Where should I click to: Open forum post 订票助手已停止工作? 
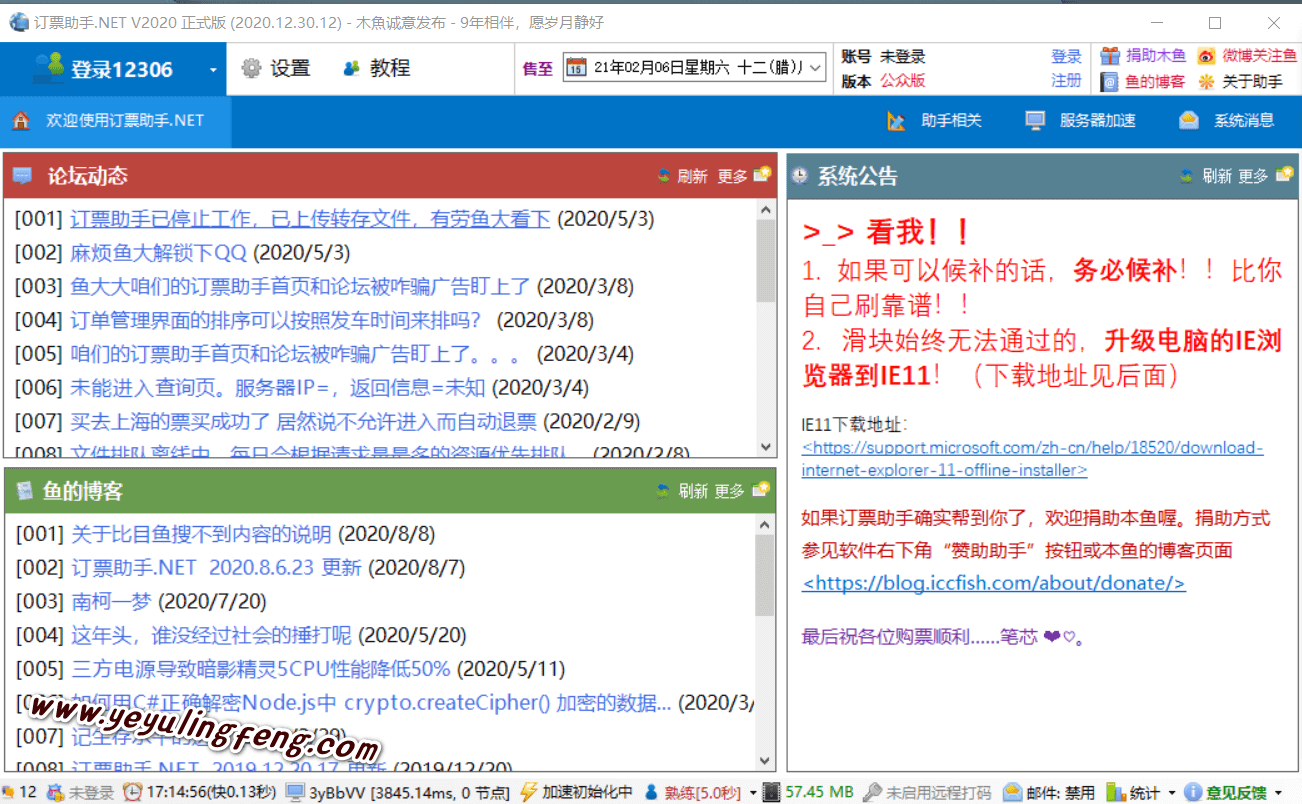310,219
